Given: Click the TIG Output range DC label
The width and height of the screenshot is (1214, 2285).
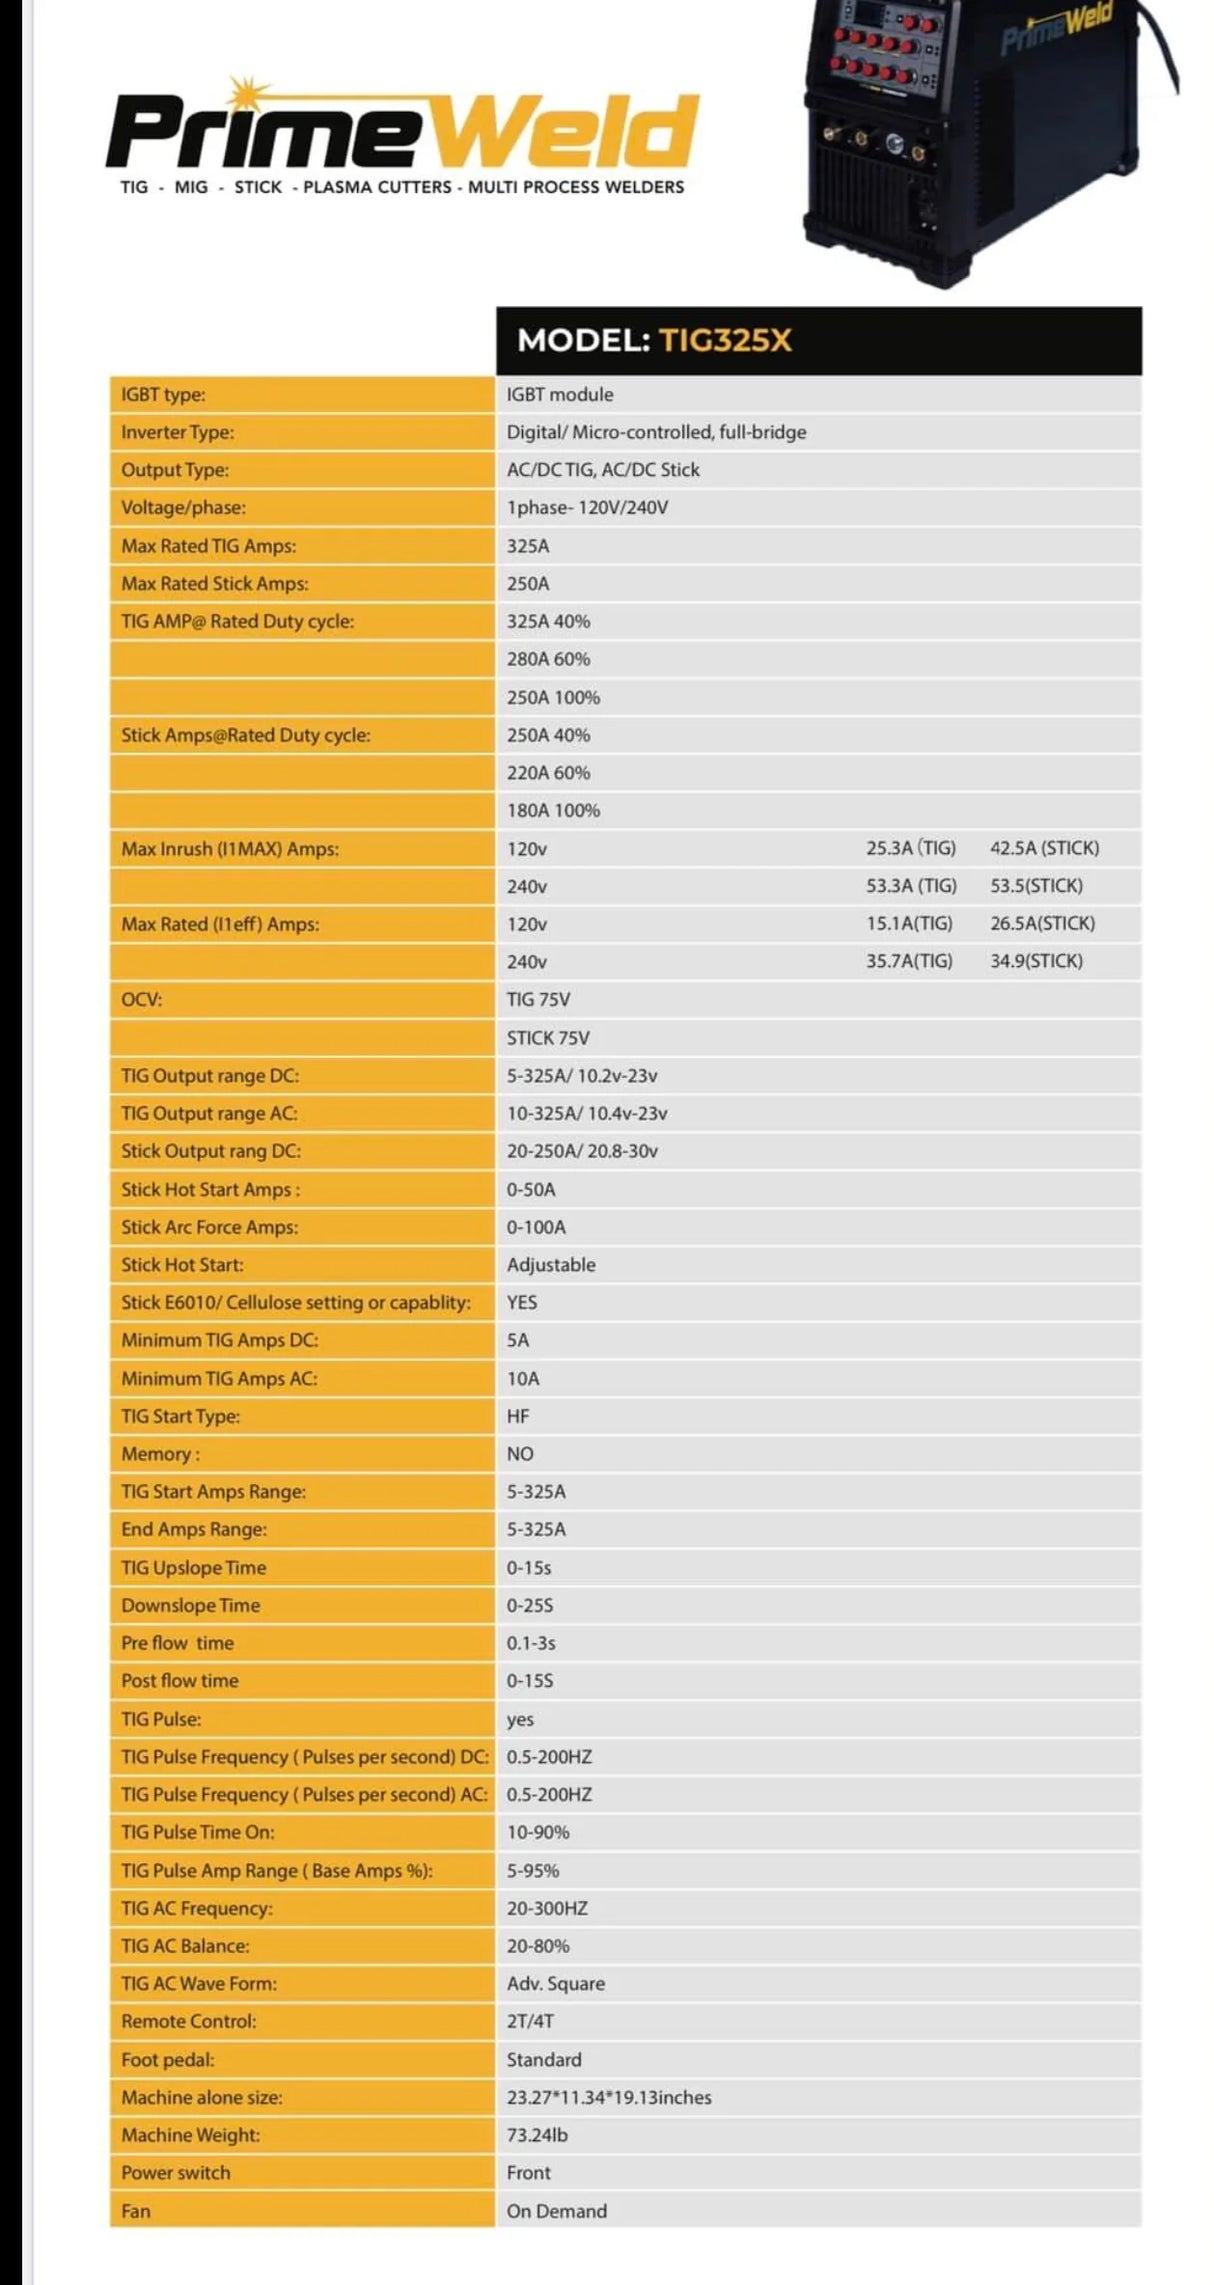Looking at the screenshot, I should (x=210, y=1076).
